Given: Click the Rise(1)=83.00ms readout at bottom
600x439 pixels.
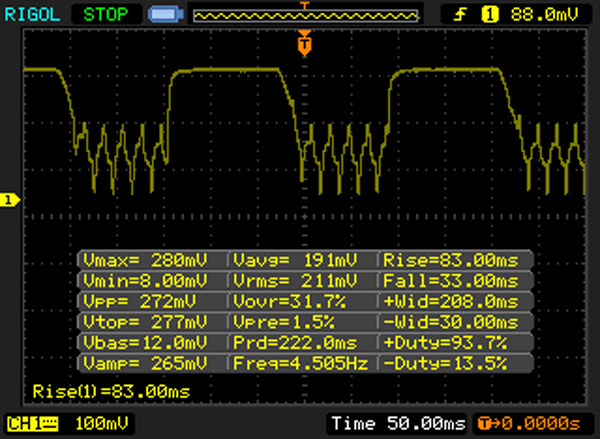Looking at the screenshot, I should pyautogui.click(x=111, y=392).
